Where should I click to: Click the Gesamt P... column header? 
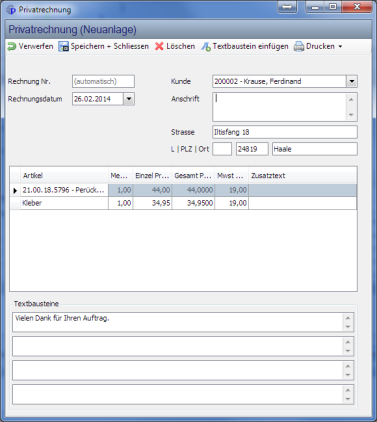193,176
